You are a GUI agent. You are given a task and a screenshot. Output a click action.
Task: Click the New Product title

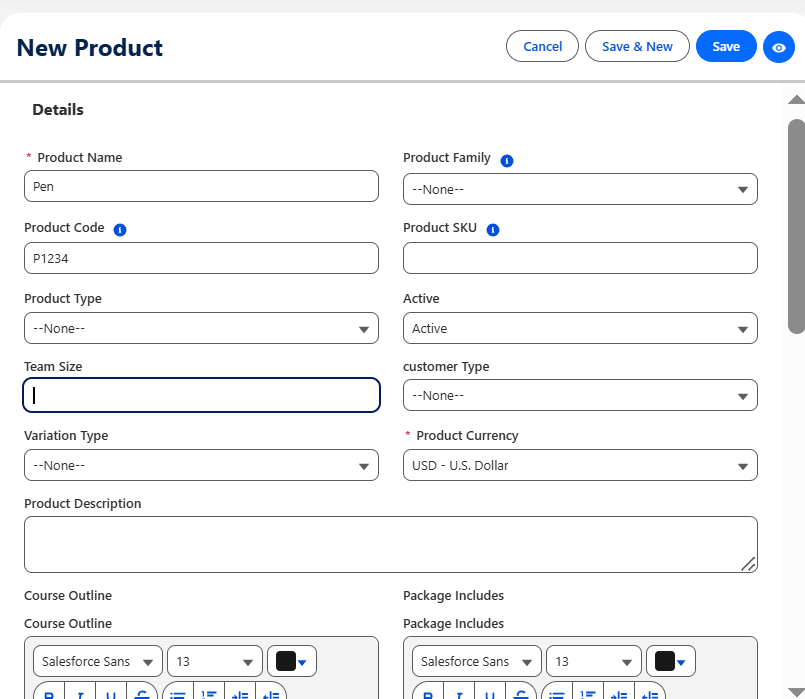click(x=90, y=48)
